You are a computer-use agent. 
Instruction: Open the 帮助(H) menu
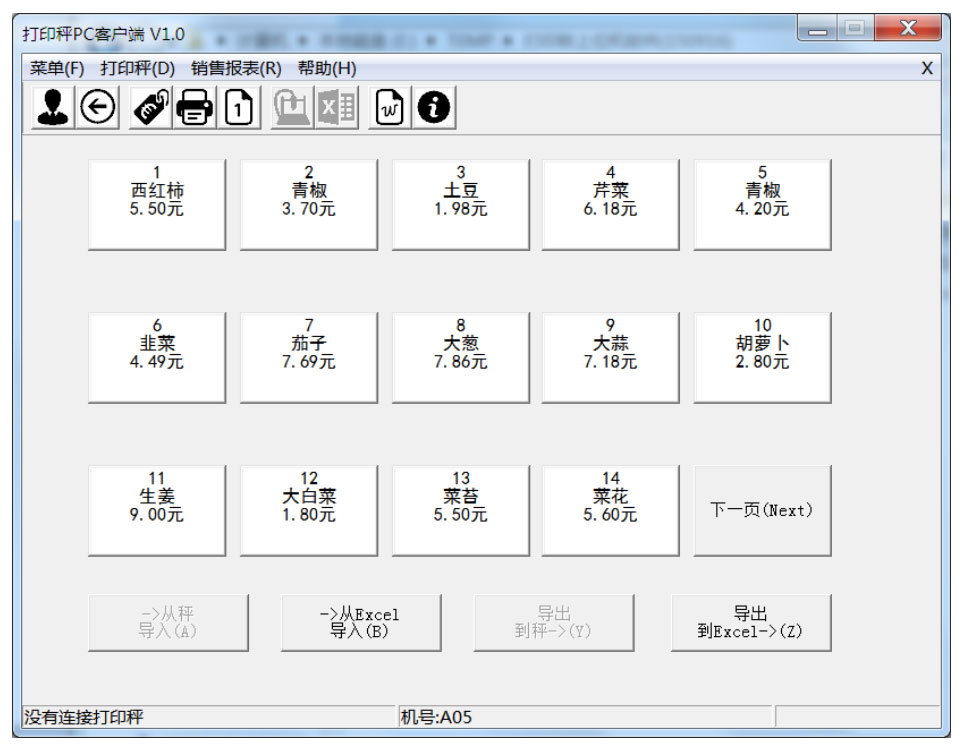(326, 68)
